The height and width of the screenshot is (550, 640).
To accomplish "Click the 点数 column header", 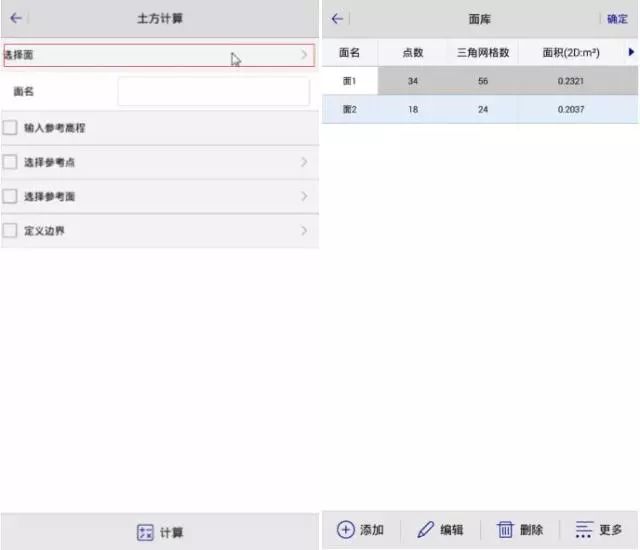I will 413,53.
